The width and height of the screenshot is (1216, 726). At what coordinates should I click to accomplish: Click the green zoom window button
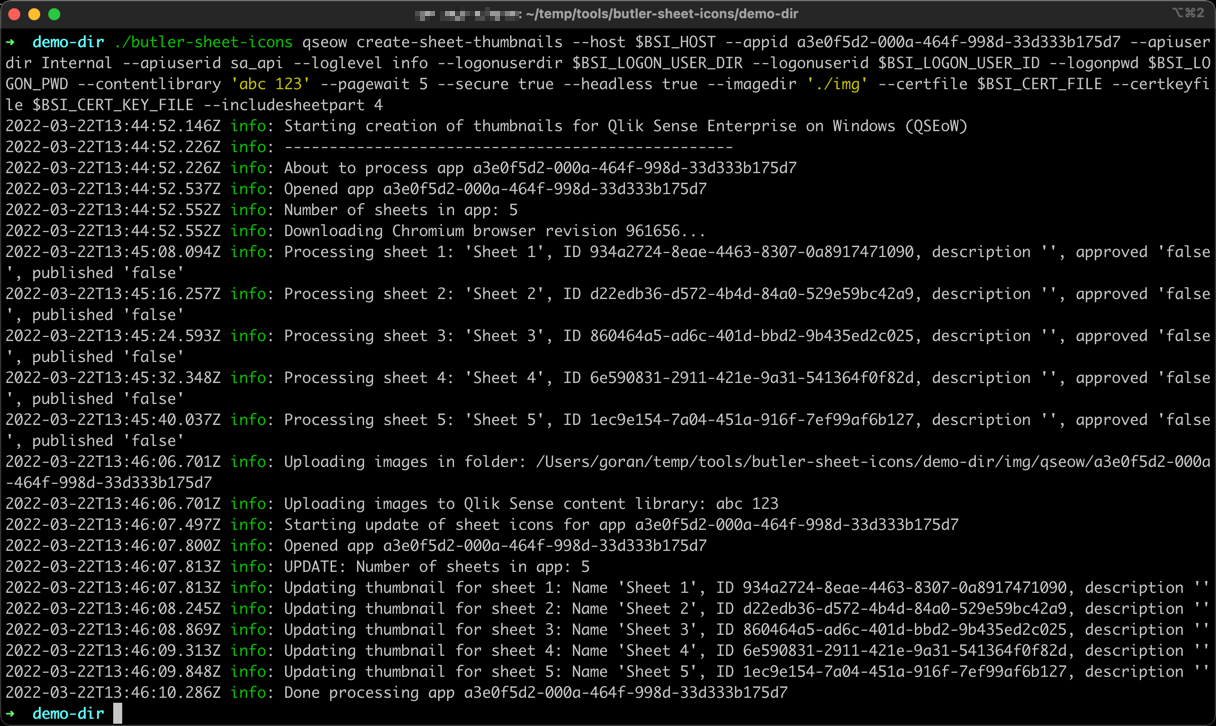click(x=54, y=14)
